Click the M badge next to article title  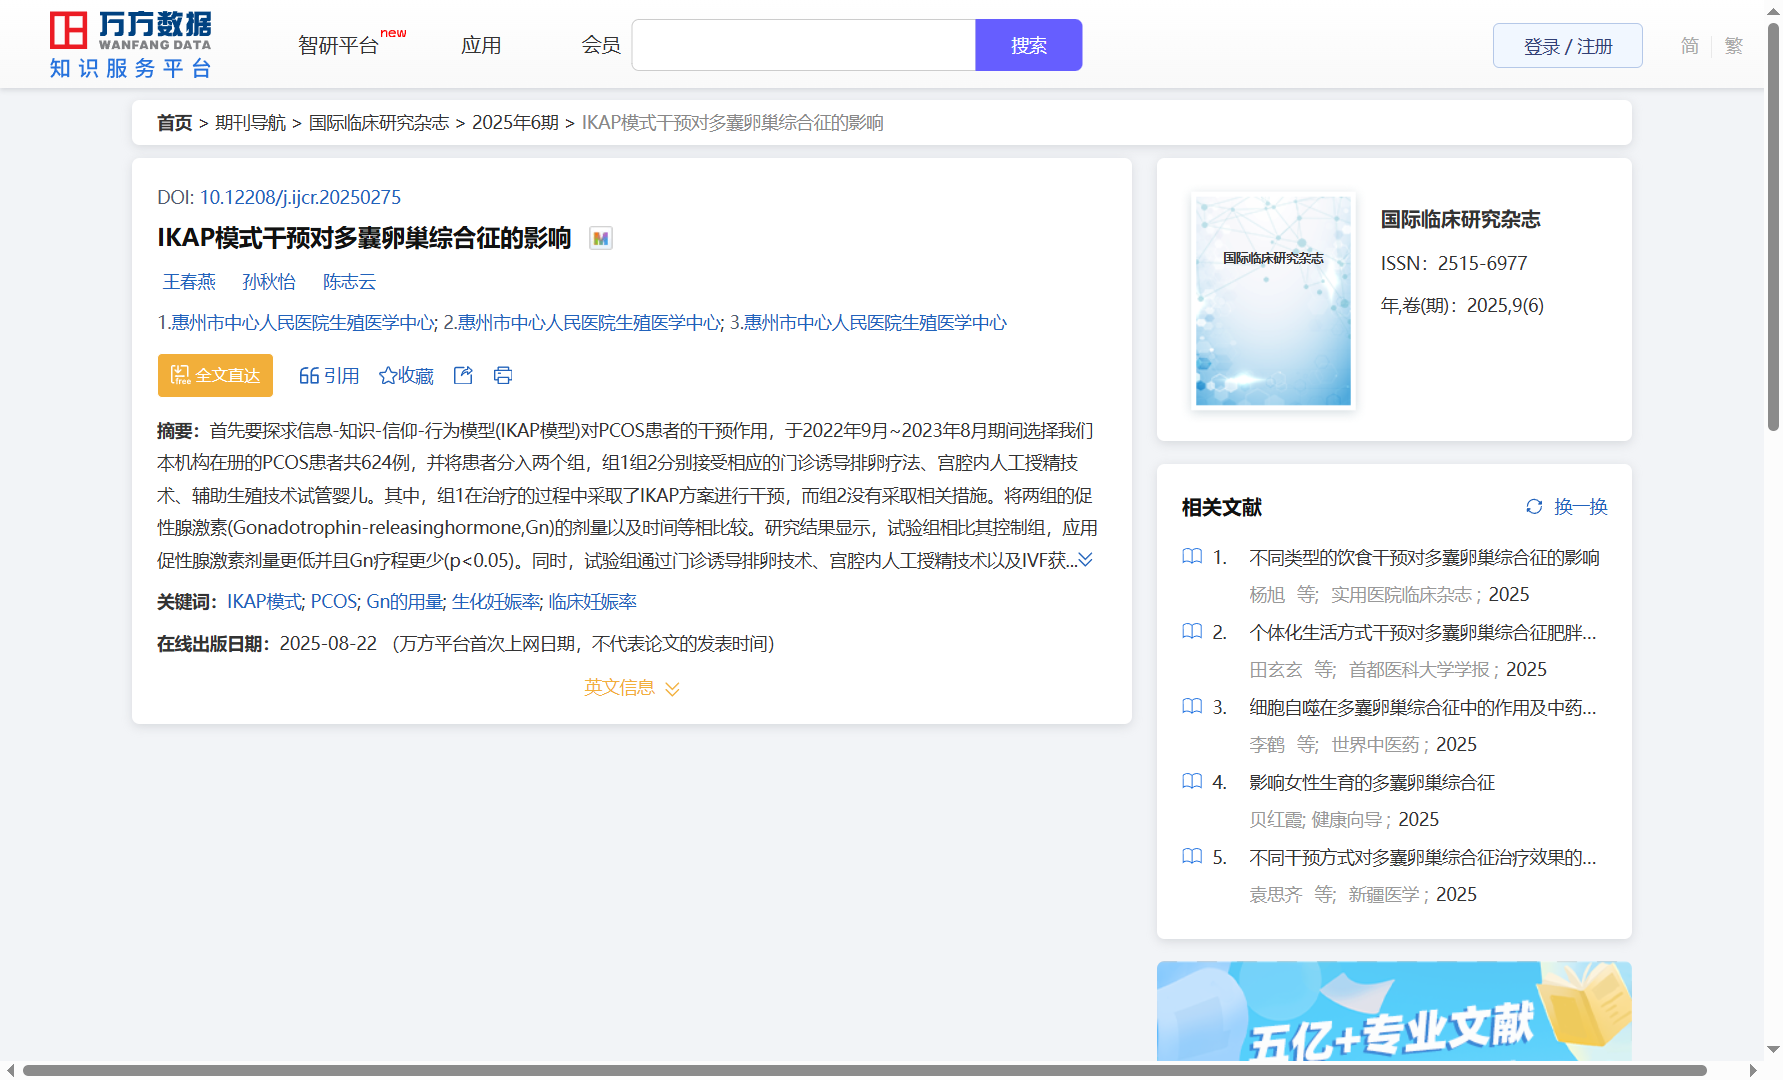[600, 238]
